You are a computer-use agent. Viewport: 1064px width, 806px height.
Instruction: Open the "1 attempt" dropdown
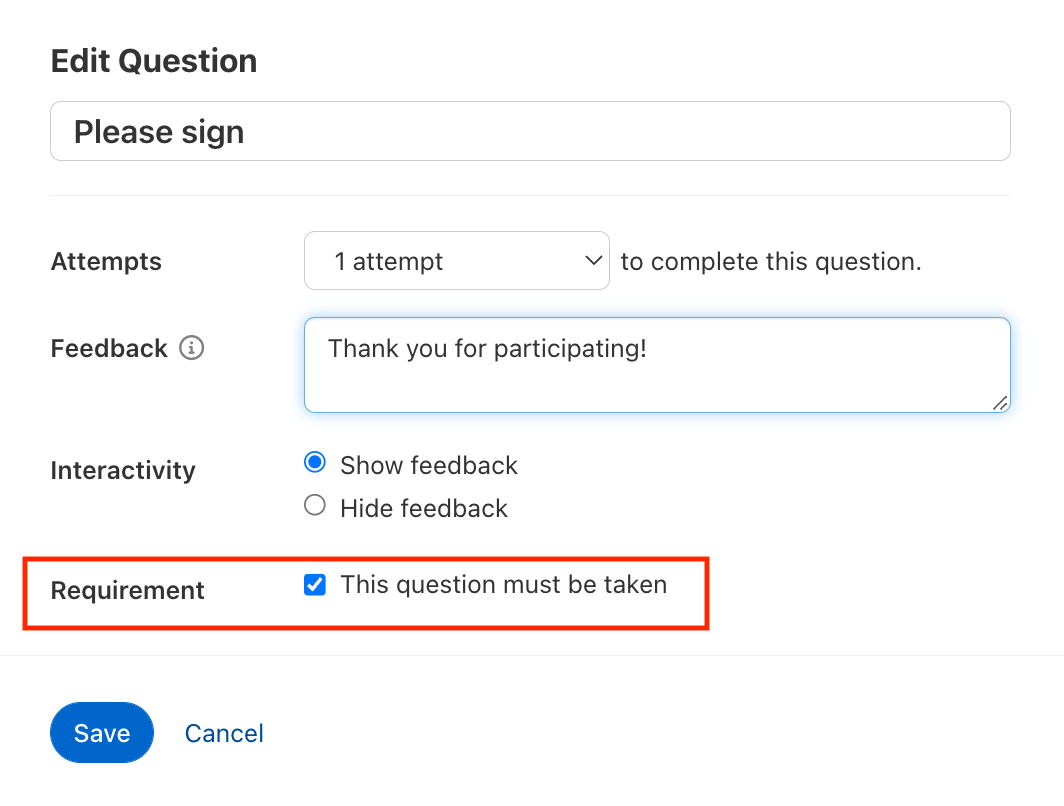(x=456, y=261)
